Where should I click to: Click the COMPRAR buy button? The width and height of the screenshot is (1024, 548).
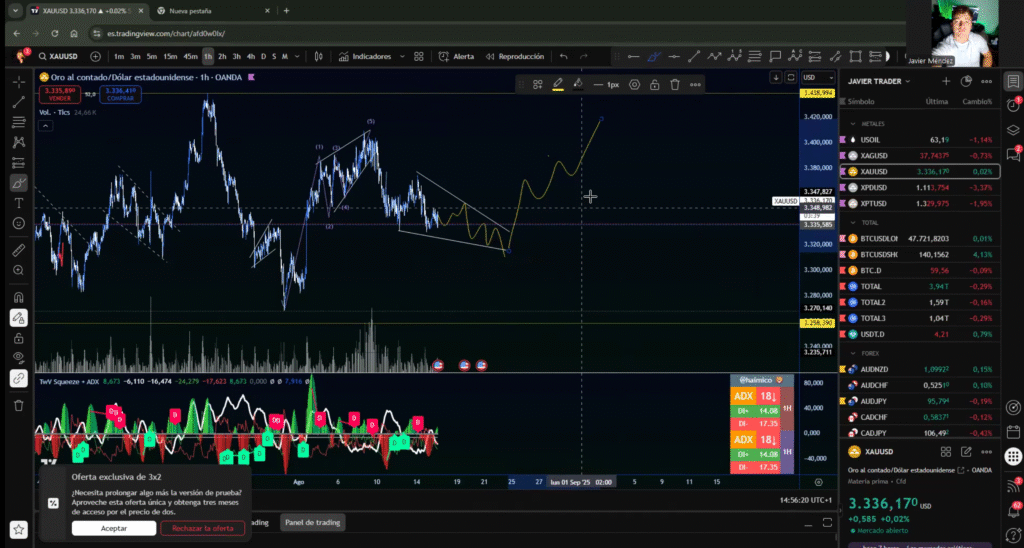pyautogui.click(x=120, y=94)
